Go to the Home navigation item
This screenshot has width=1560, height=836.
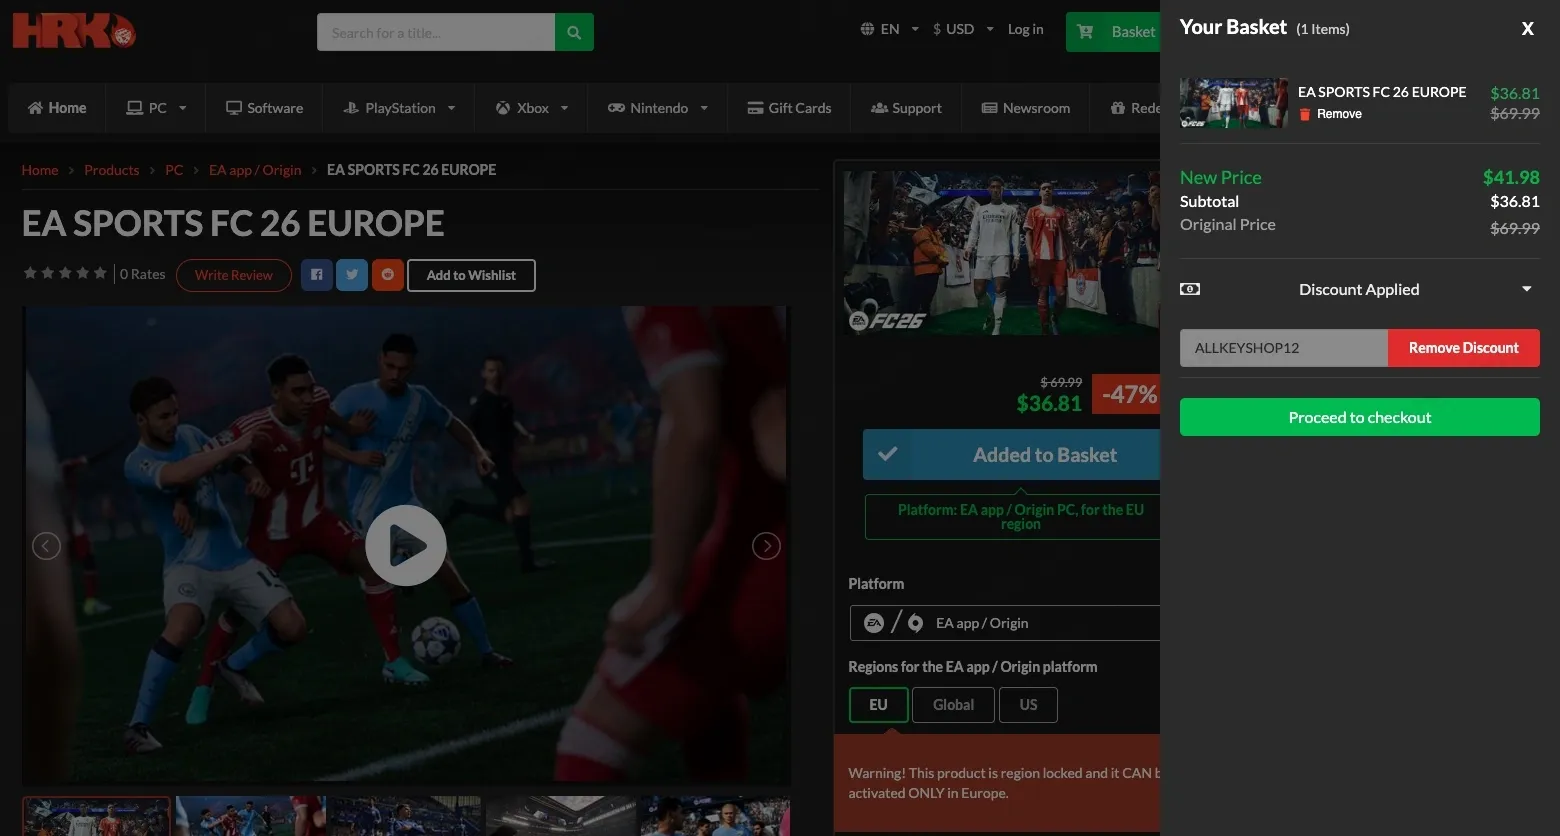tap(57, 108)
